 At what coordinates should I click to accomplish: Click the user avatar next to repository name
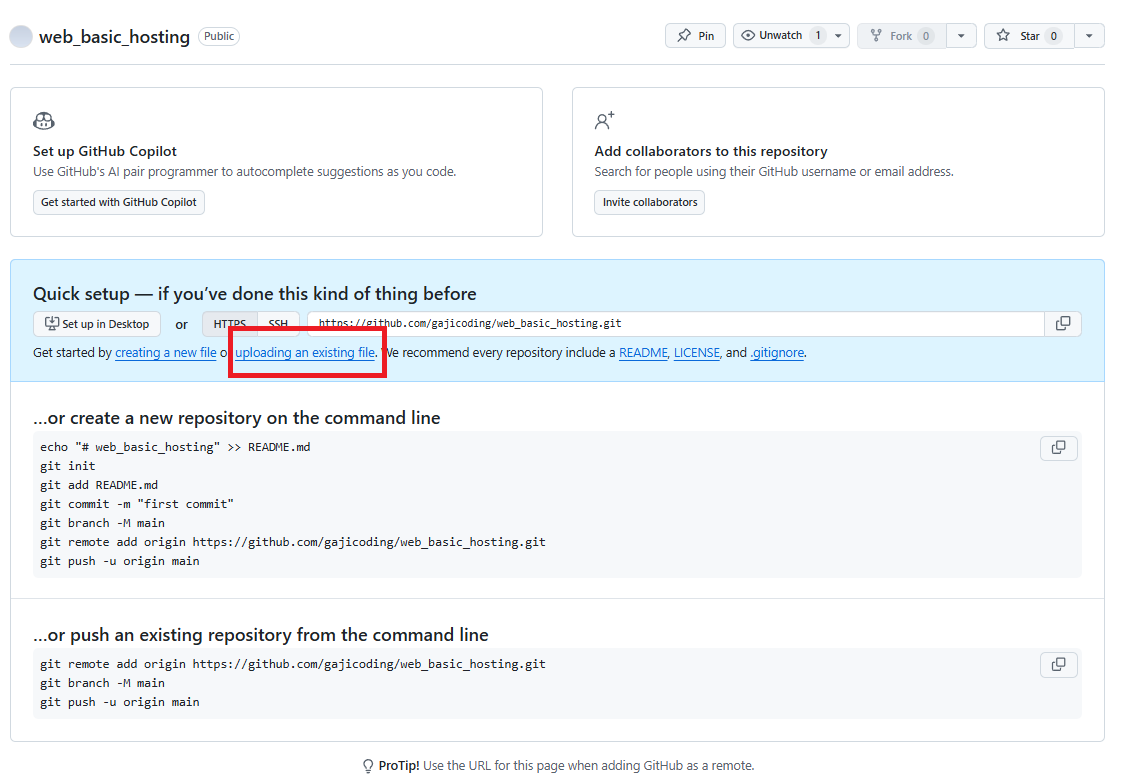coord(21,36)
